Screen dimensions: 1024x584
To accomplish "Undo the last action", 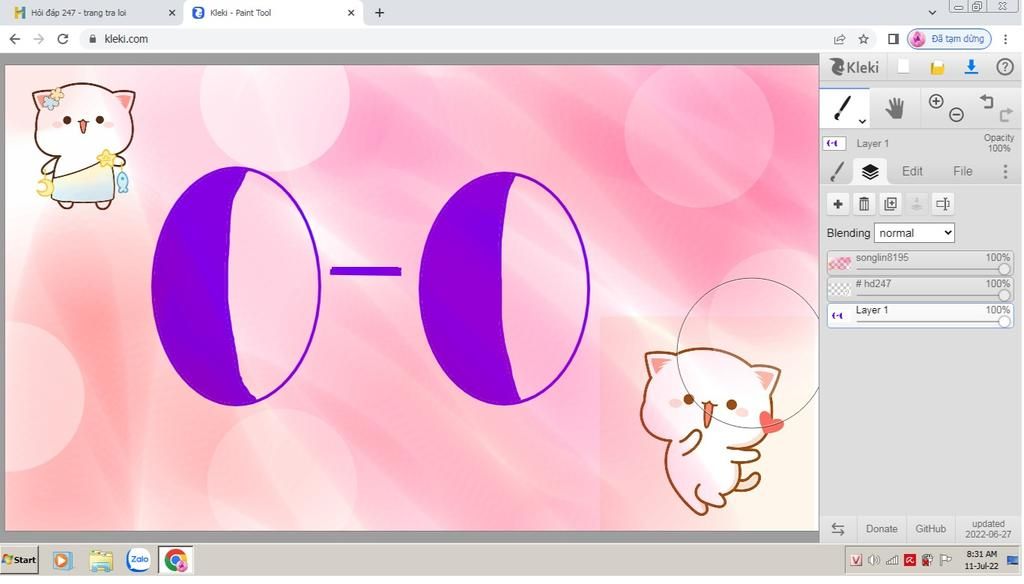I will point(986,101).
